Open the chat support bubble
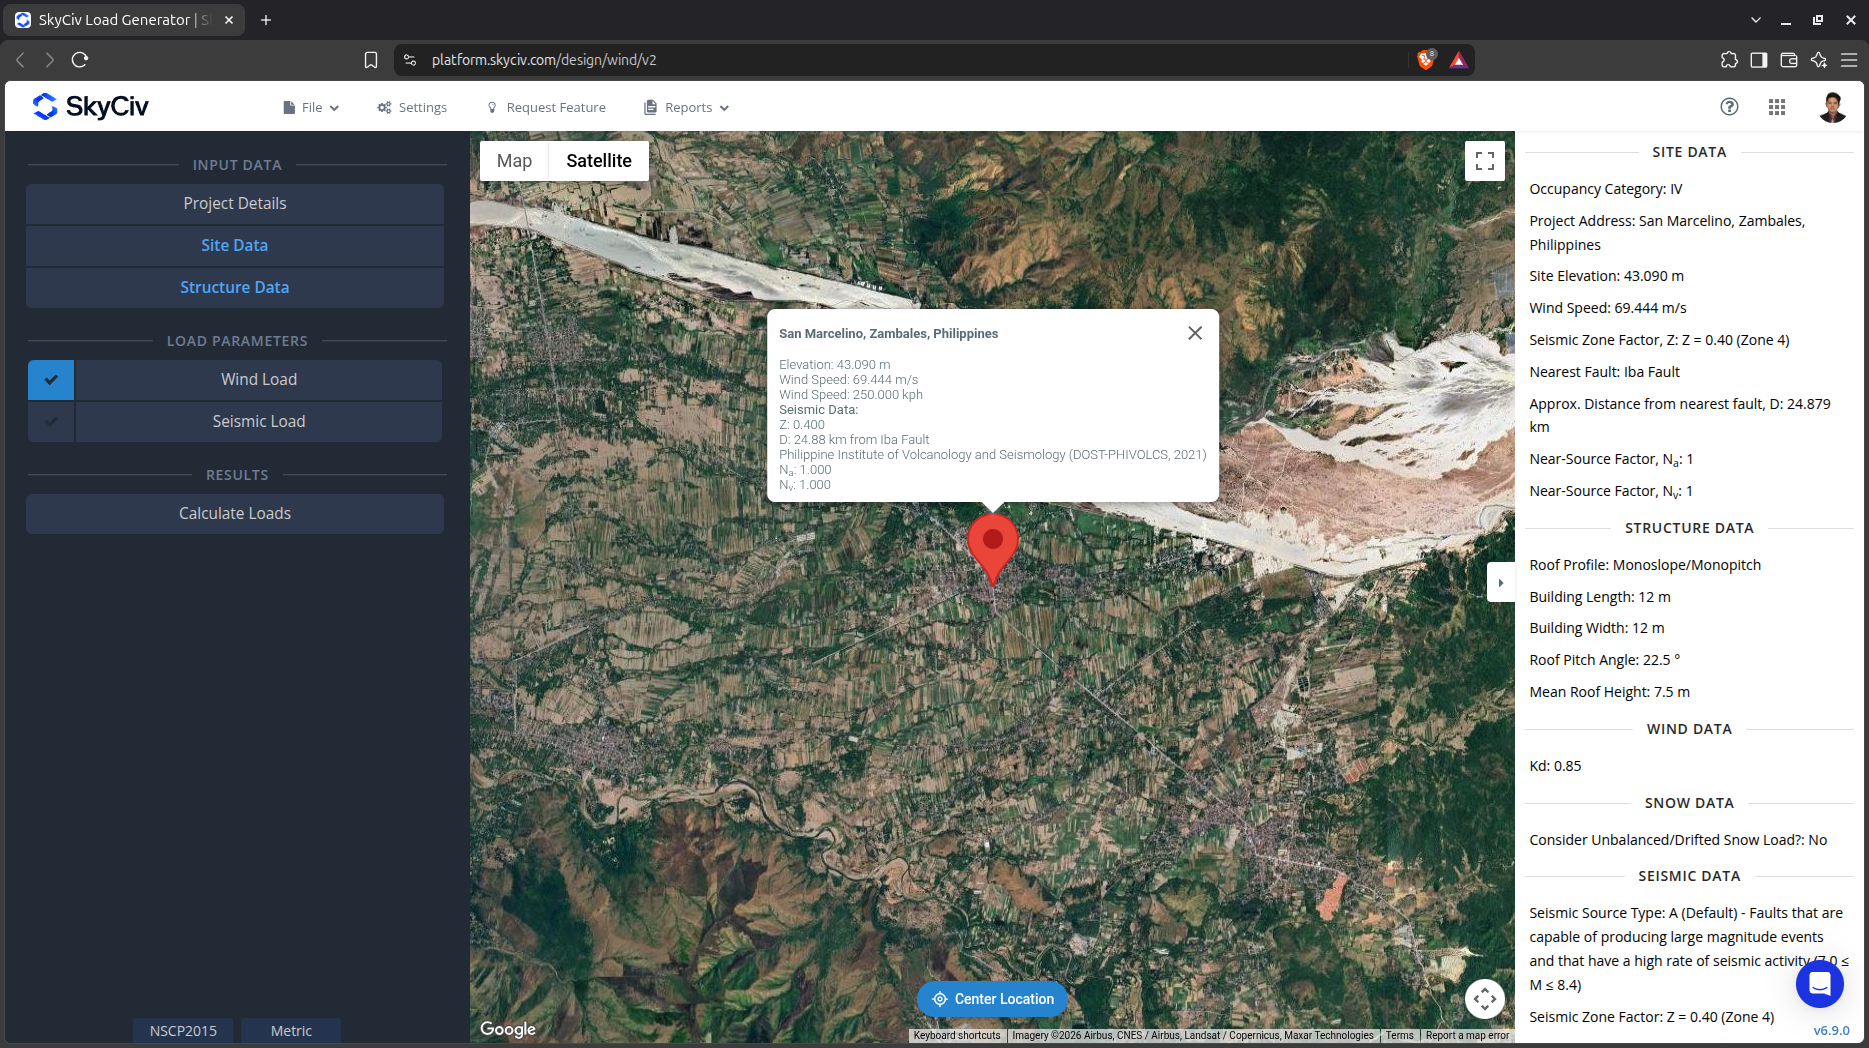This screenshot has height=1048, width=1869. [1820, 984]
